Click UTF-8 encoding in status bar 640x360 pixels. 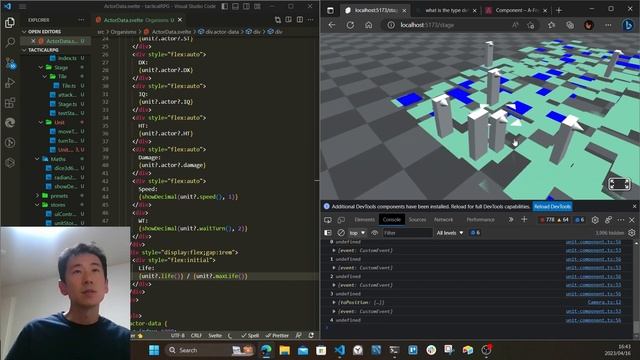(178, 336)
